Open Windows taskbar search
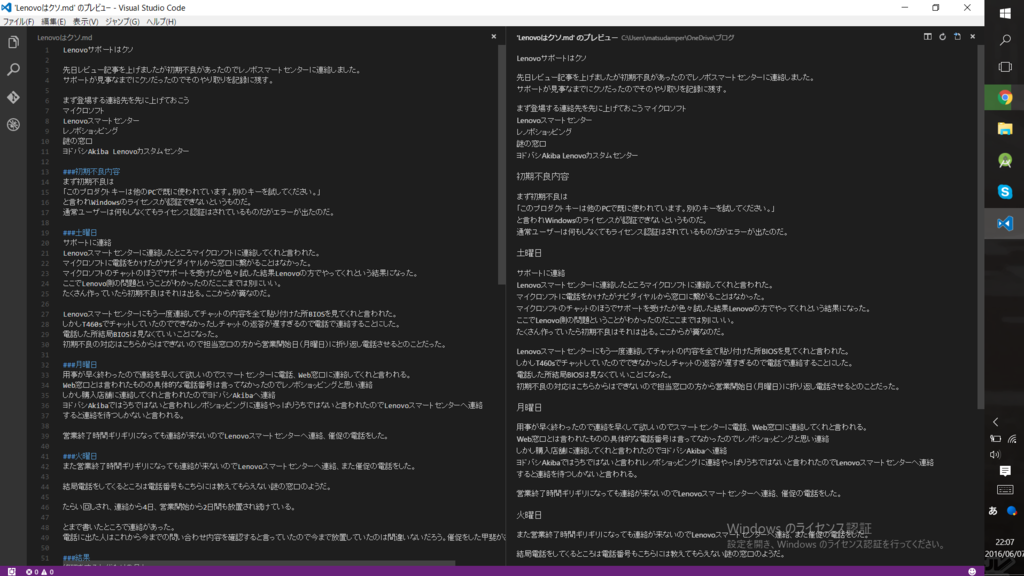 1005,40
